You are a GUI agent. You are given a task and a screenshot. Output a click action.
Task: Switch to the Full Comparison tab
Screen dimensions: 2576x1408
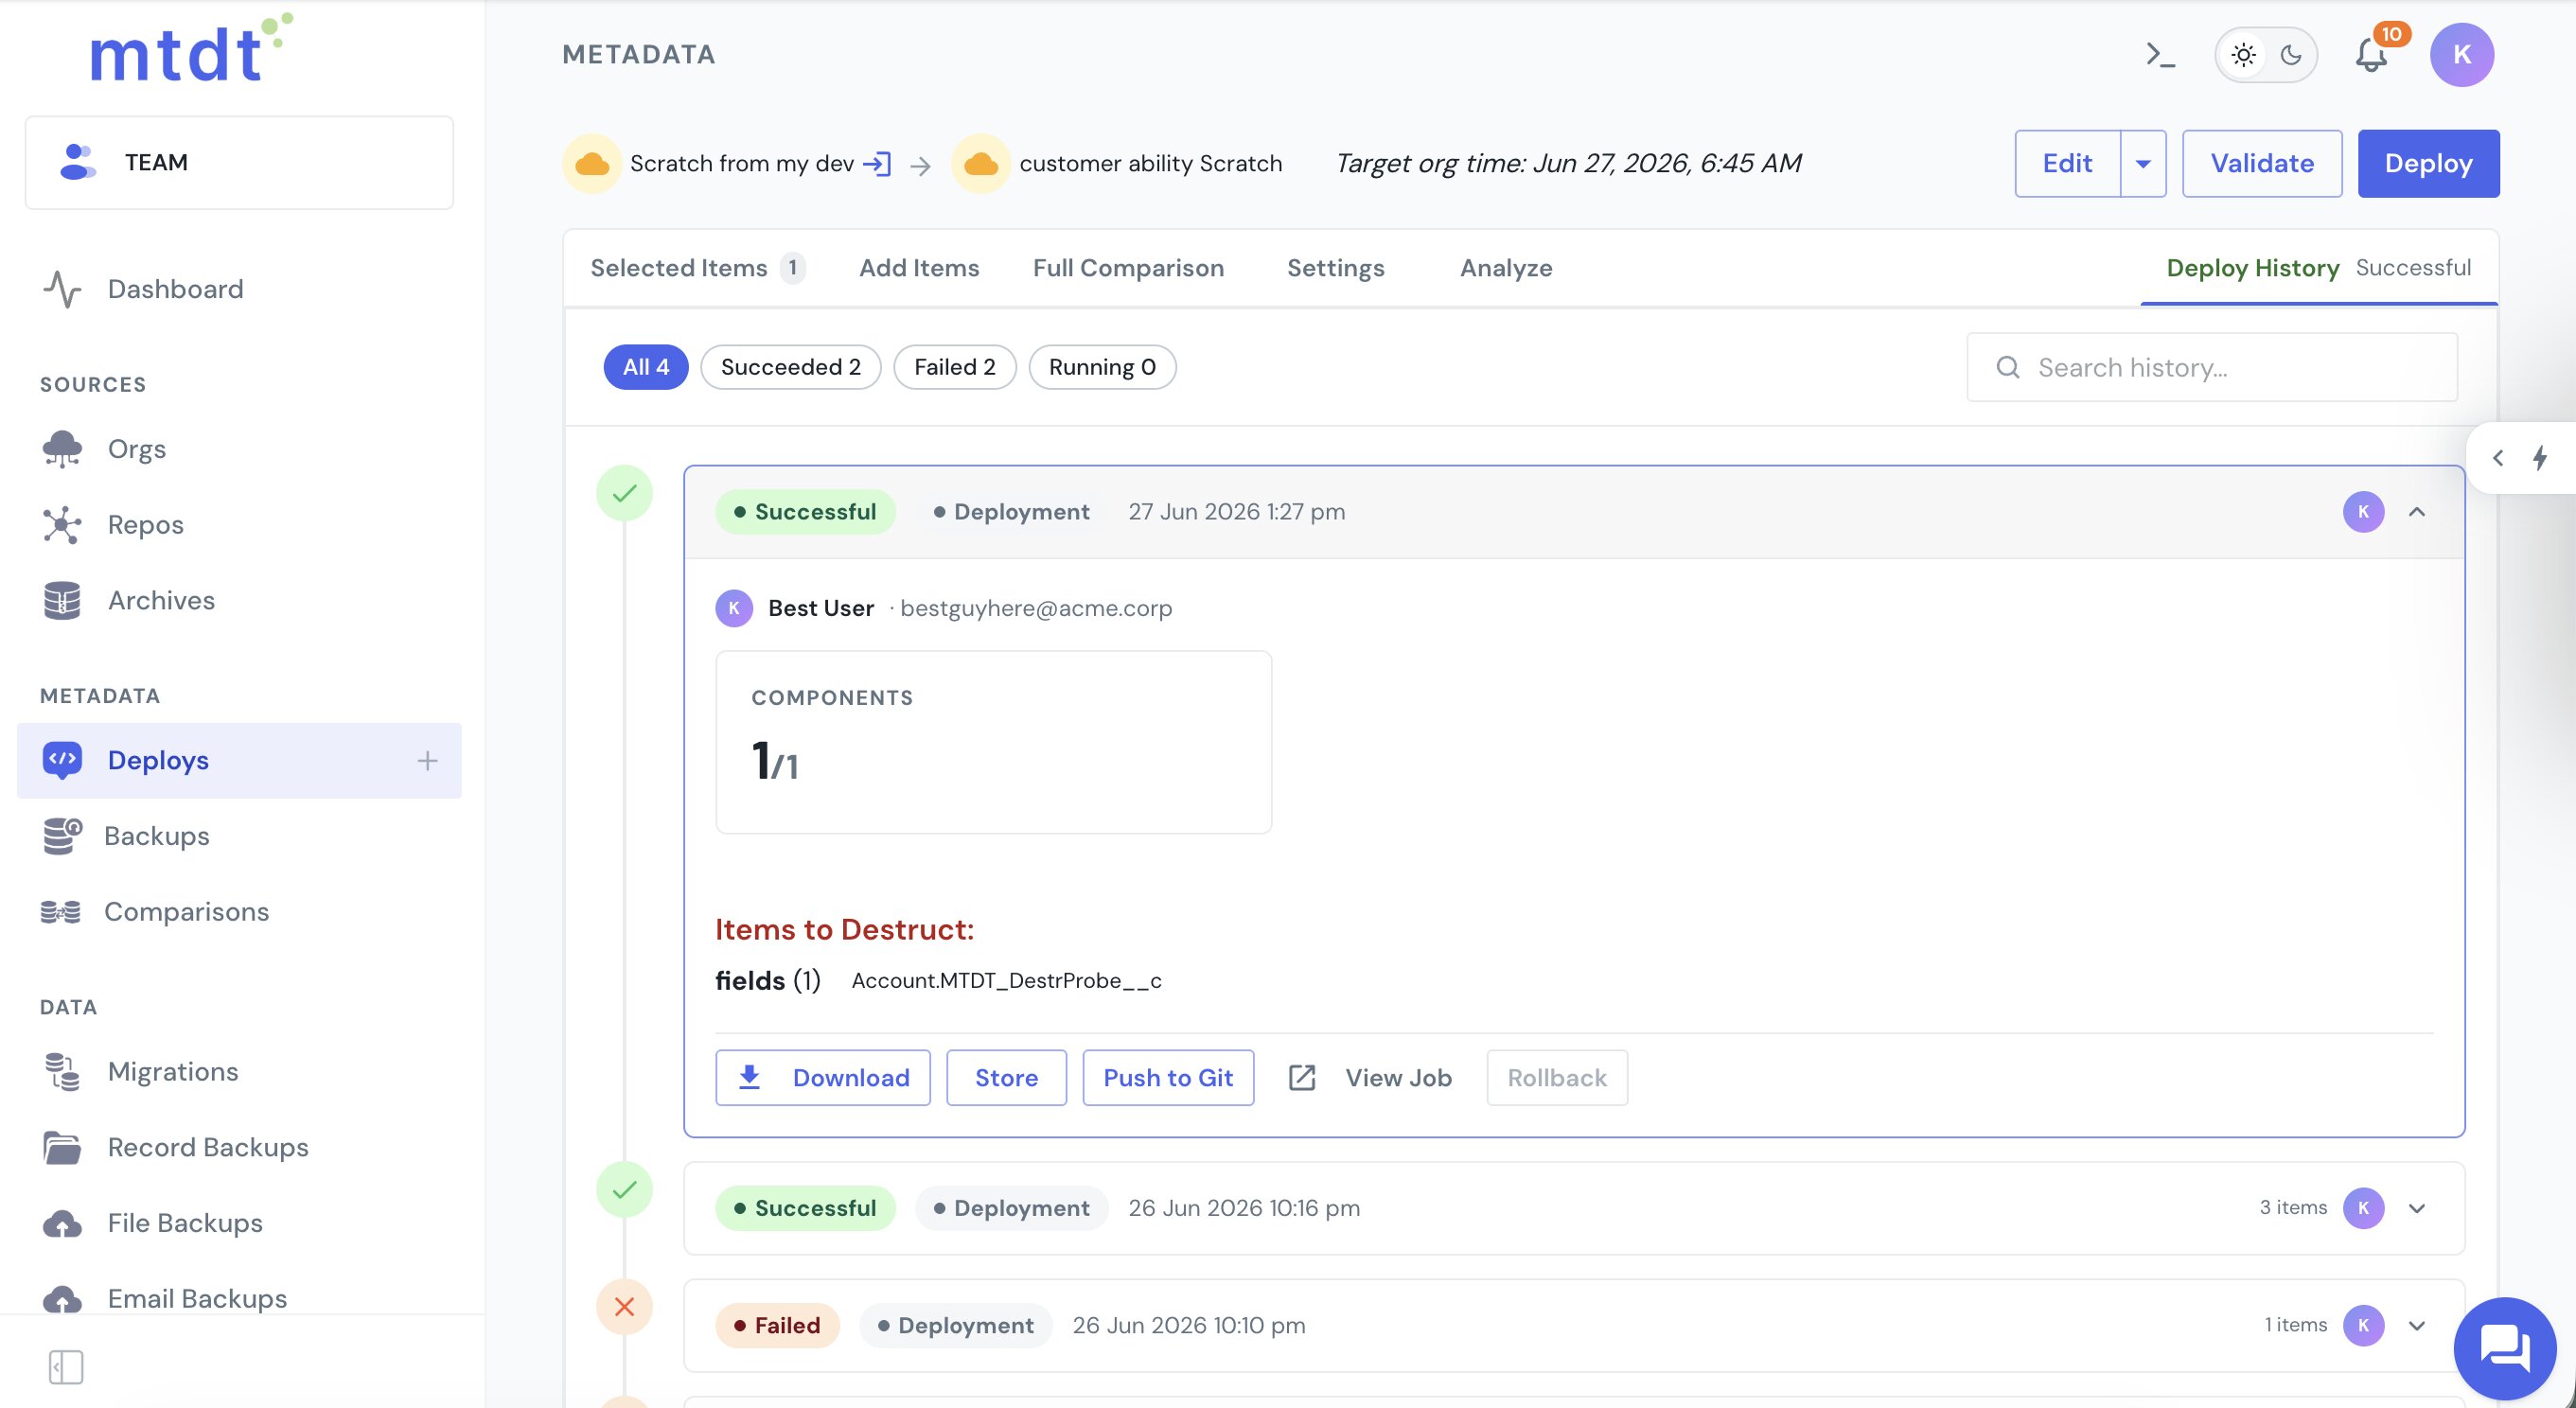[x=1128, y=268]
